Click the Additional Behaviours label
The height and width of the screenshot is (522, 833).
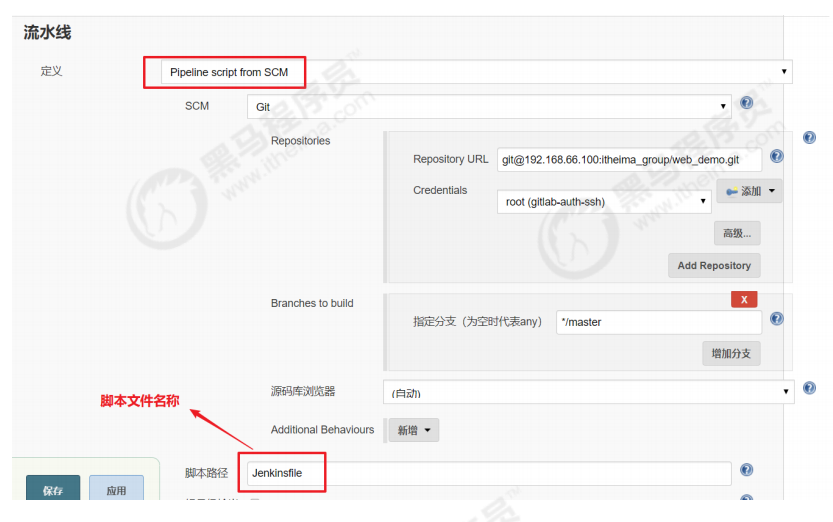click(x=322, y=430)
